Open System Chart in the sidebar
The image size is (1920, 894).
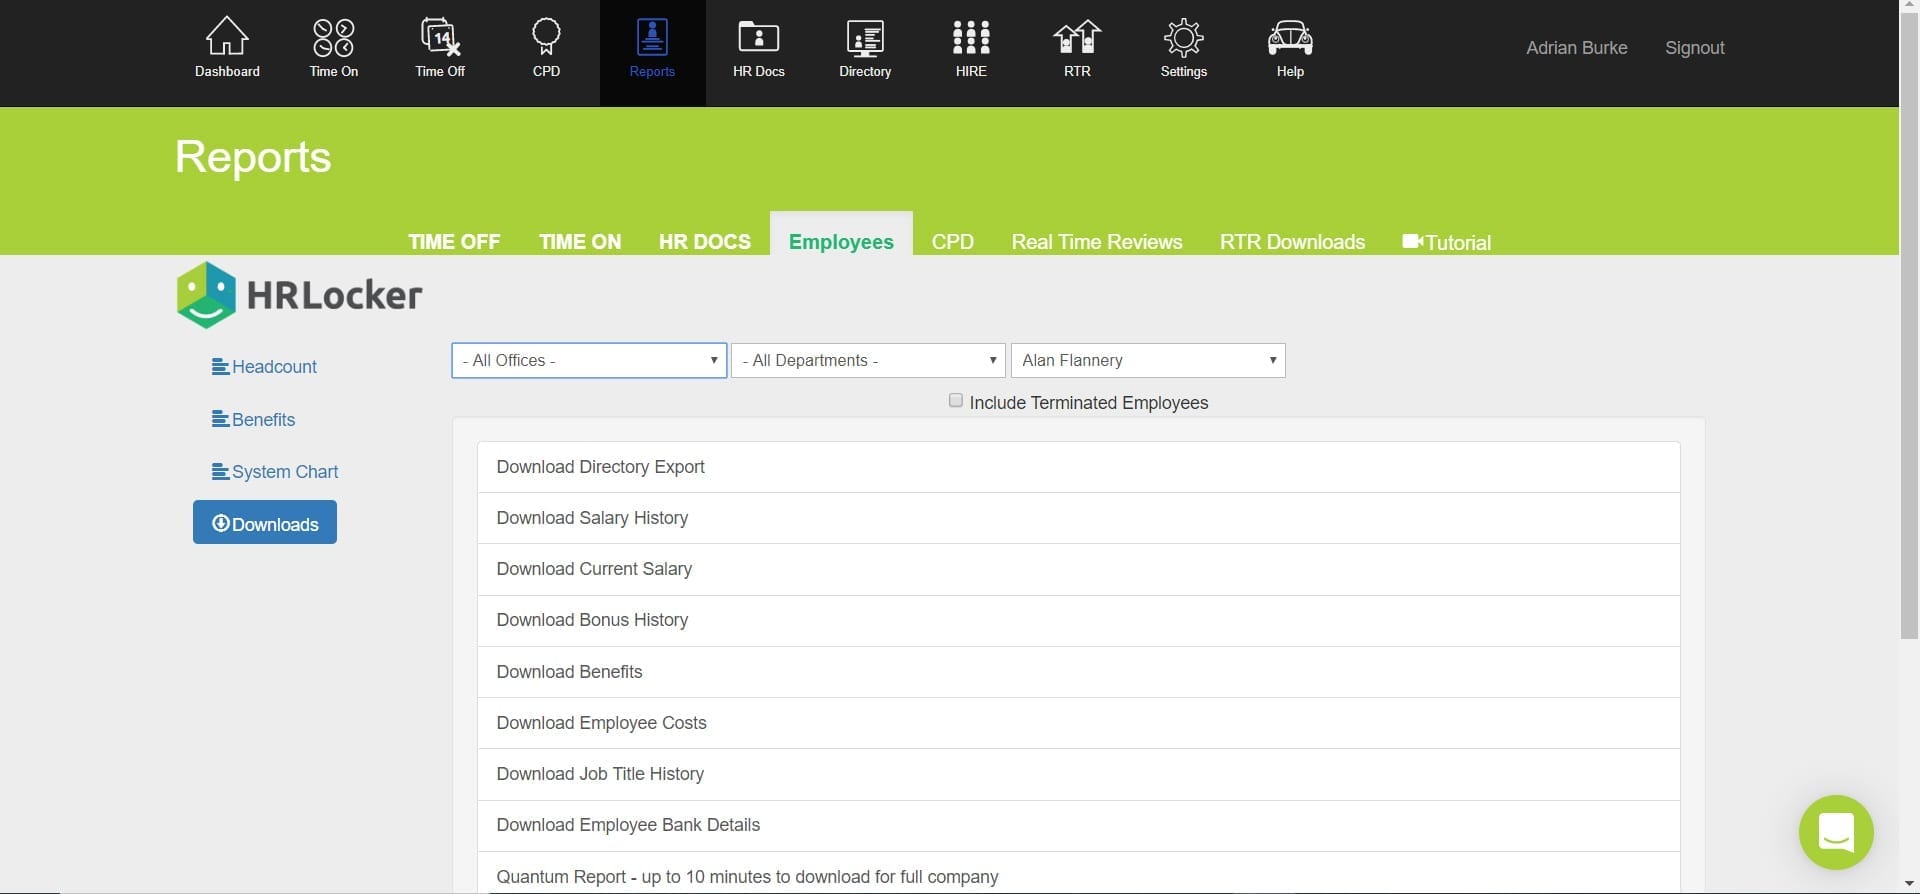[275, 472]
